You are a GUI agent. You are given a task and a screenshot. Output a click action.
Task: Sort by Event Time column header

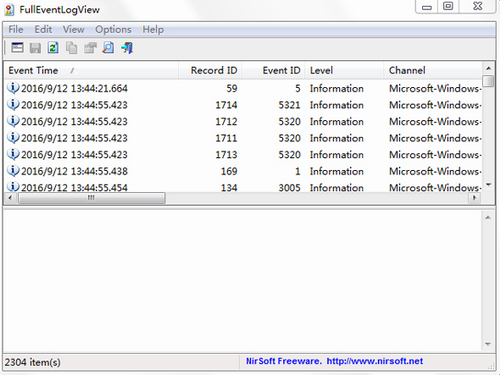tap(91, 70)
